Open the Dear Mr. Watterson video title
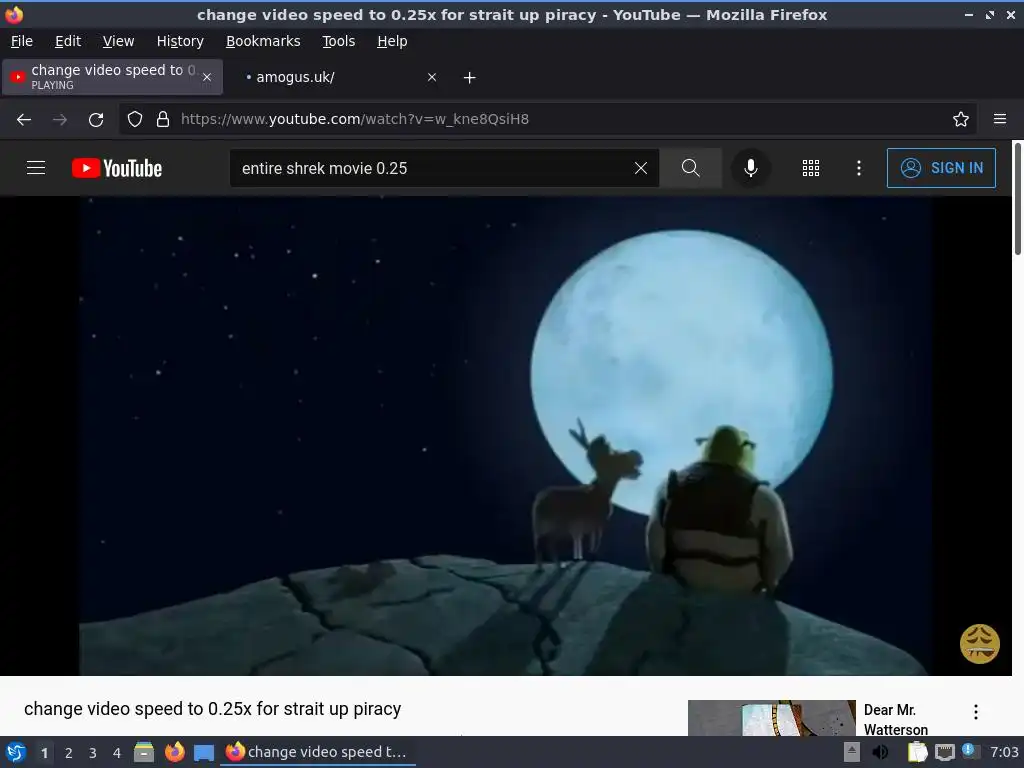The height and width of the screenshot is (768, 1024). (x=895, y=719)
